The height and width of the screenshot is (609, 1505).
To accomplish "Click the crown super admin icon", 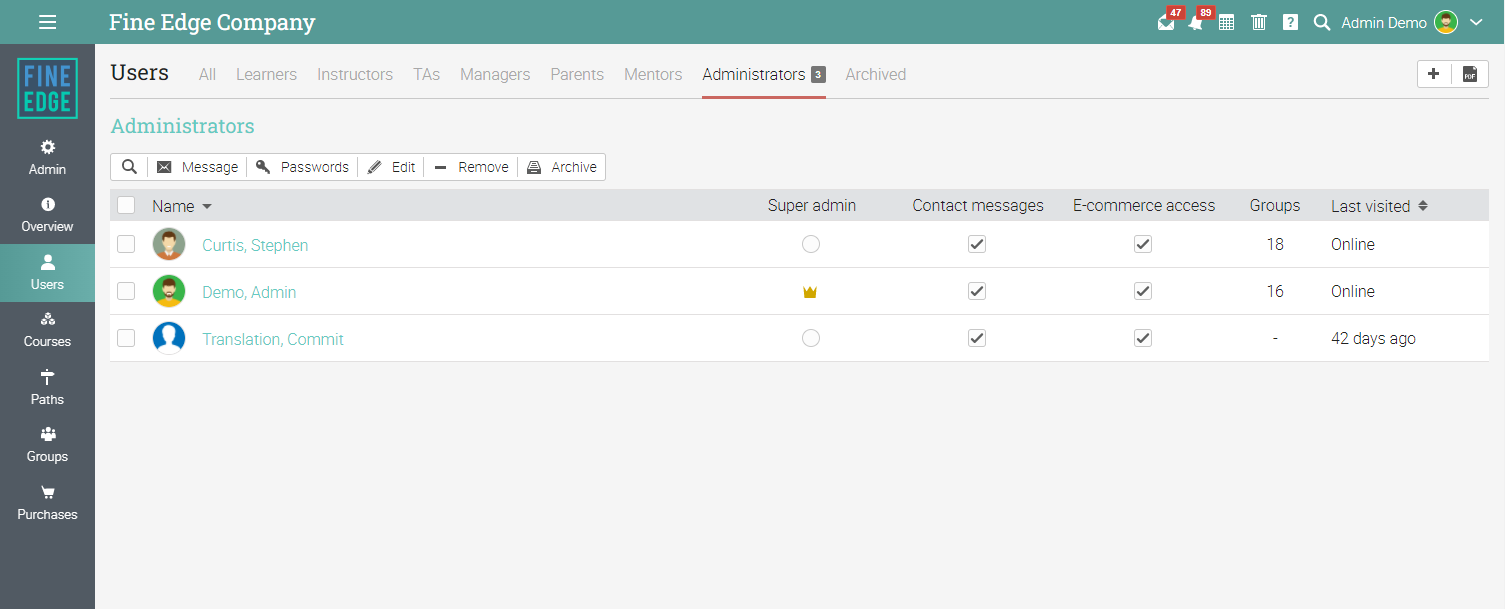I will point(810,292).
